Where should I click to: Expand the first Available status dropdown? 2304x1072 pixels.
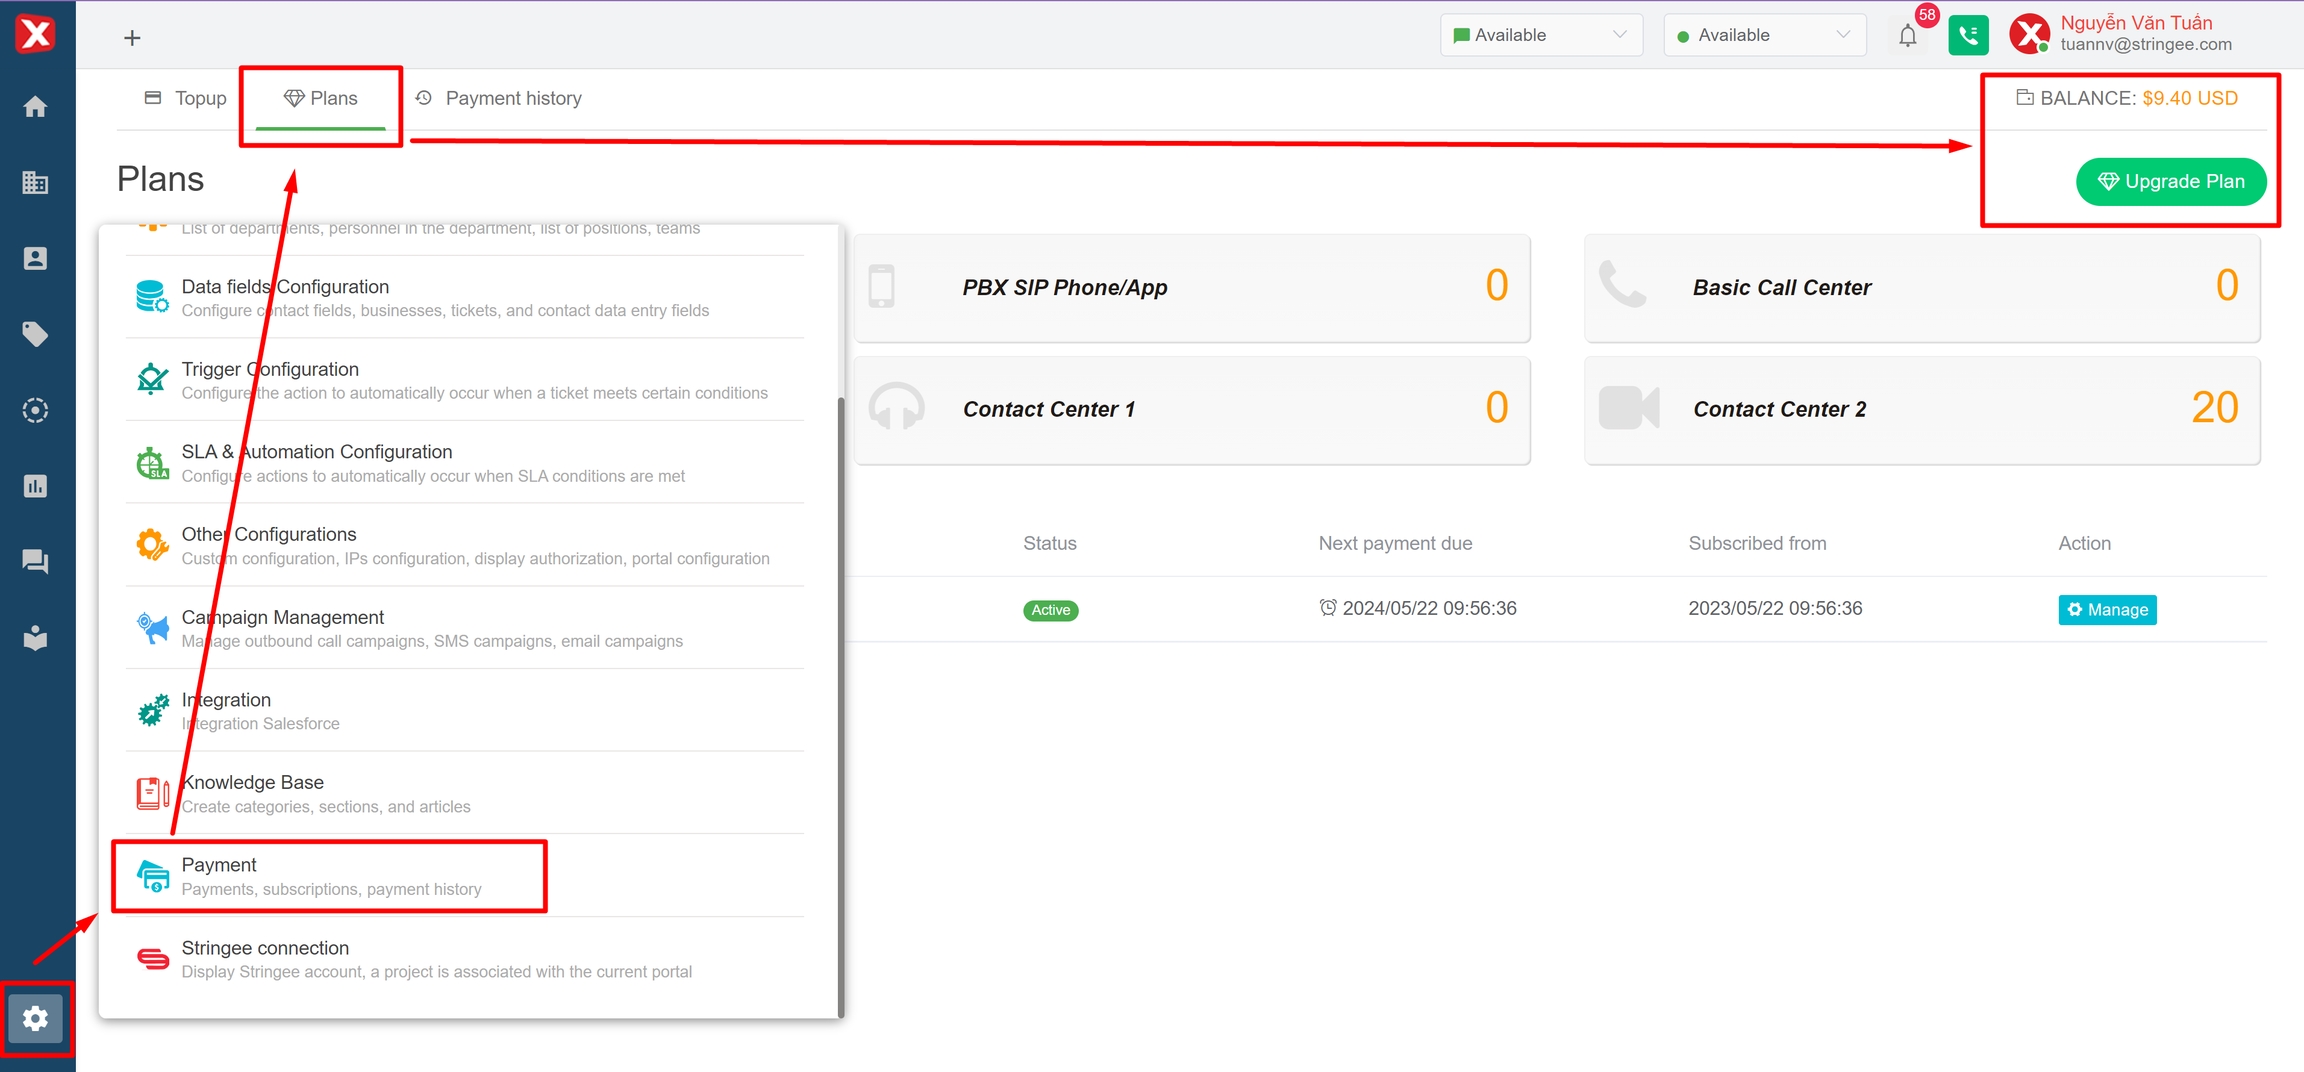click(1540, 35)
